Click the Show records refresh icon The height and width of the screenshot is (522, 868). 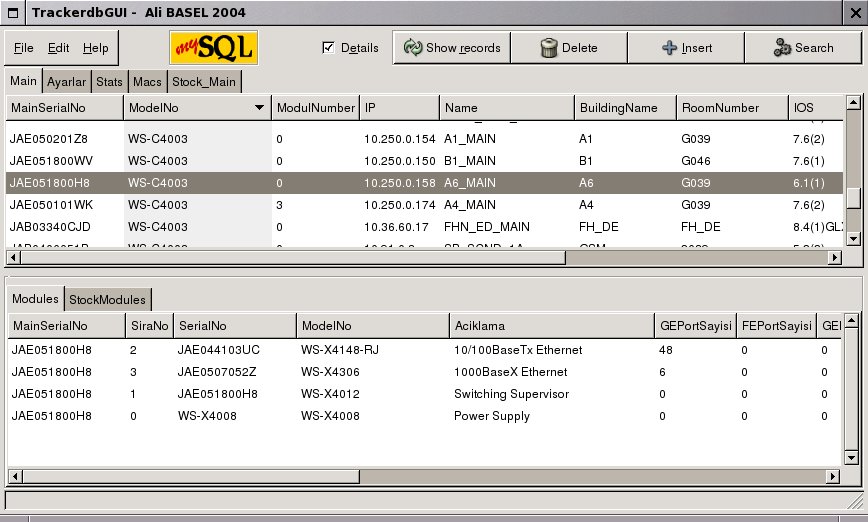[x=413, y=48]
